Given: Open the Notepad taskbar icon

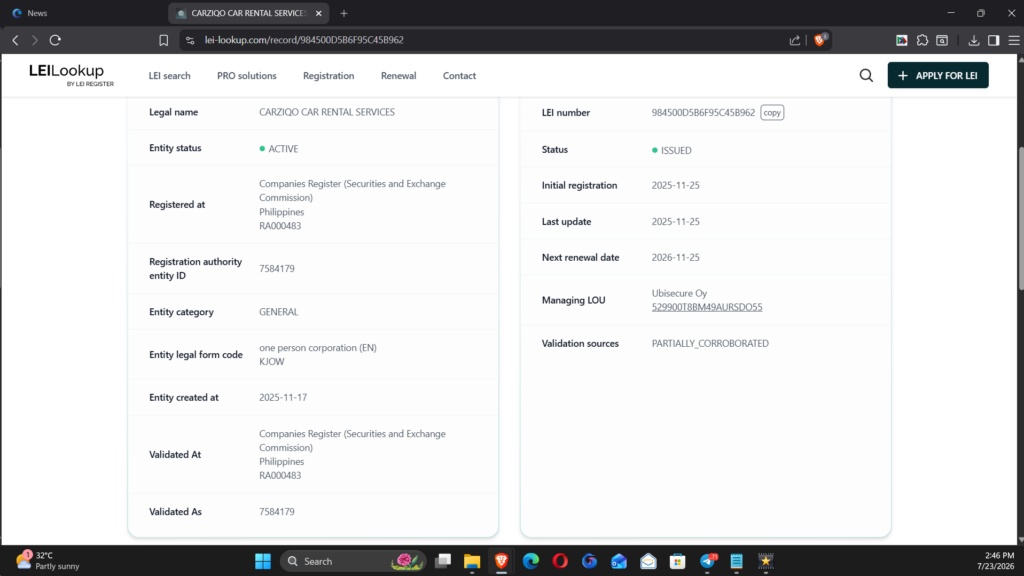Looking at the screenshot, I should tap(737, 561).
